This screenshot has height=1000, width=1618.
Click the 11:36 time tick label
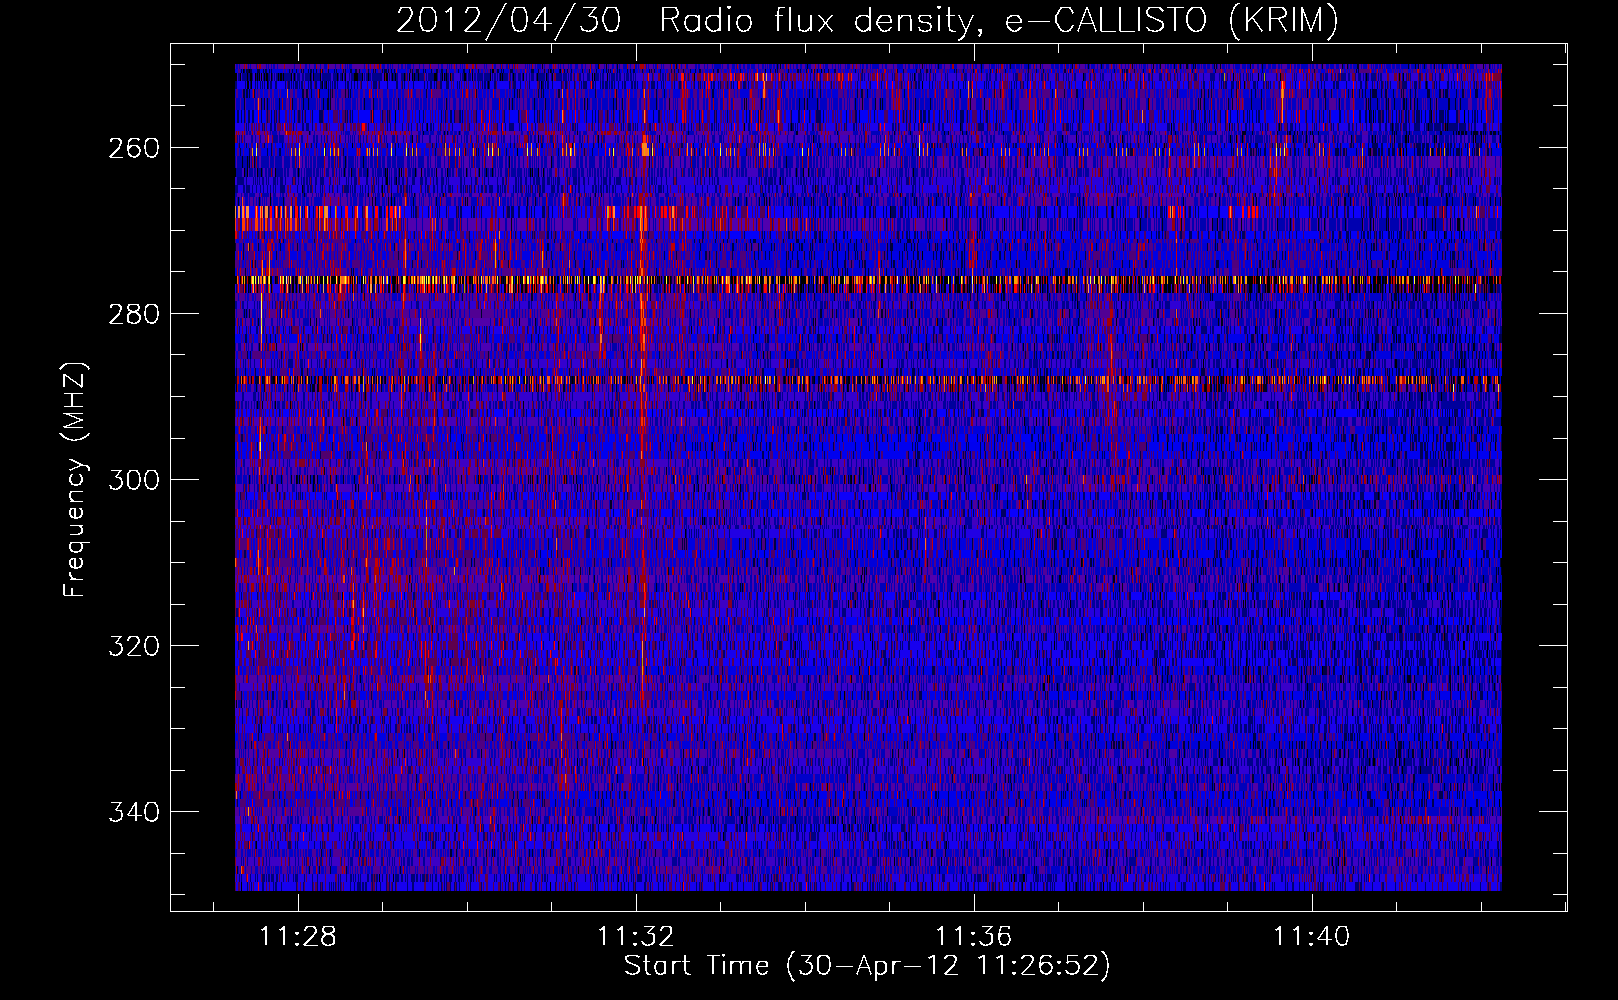click(974, 936)
